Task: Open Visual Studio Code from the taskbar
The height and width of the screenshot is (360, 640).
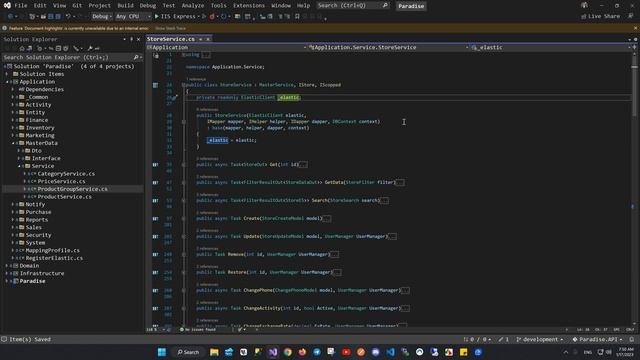Action: click(x=391, y=352)
